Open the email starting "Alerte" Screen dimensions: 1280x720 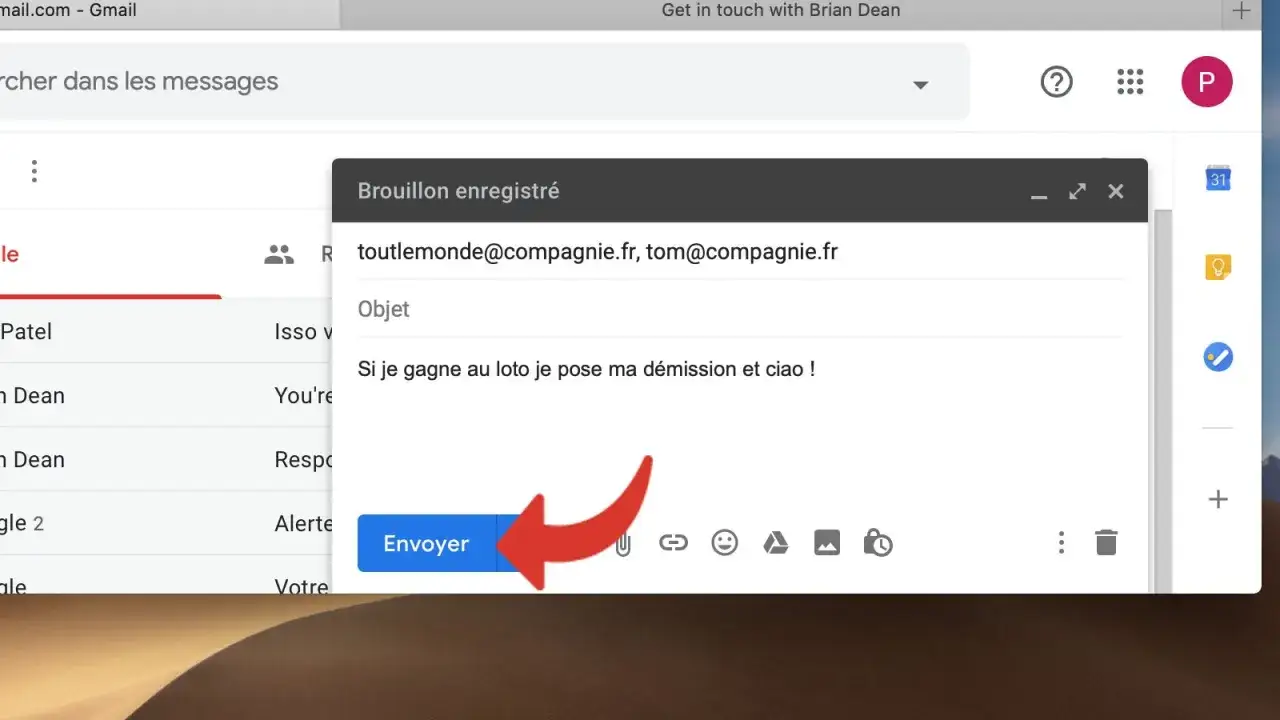point(166,523)
